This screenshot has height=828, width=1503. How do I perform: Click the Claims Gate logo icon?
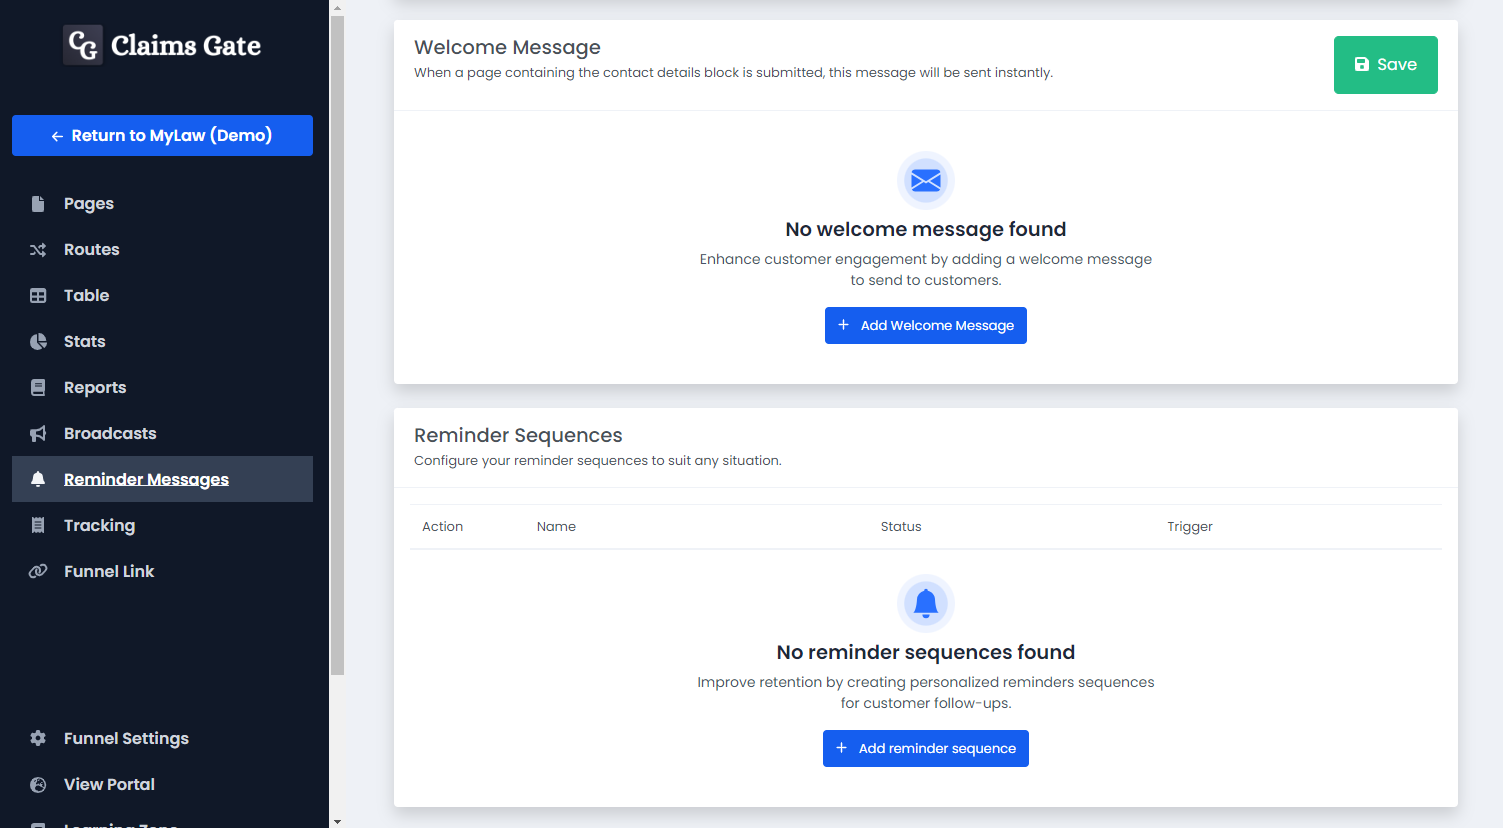83,45
